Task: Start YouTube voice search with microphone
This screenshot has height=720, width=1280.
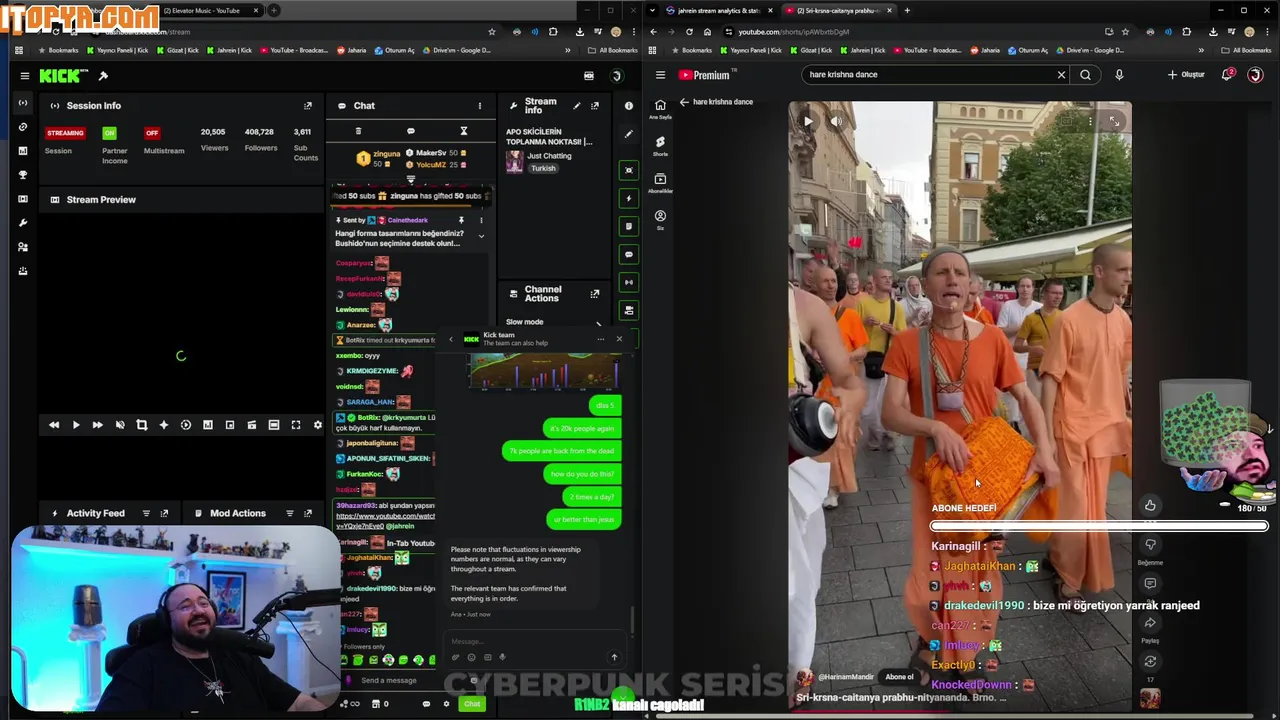Action: (x=1119, y=75)
